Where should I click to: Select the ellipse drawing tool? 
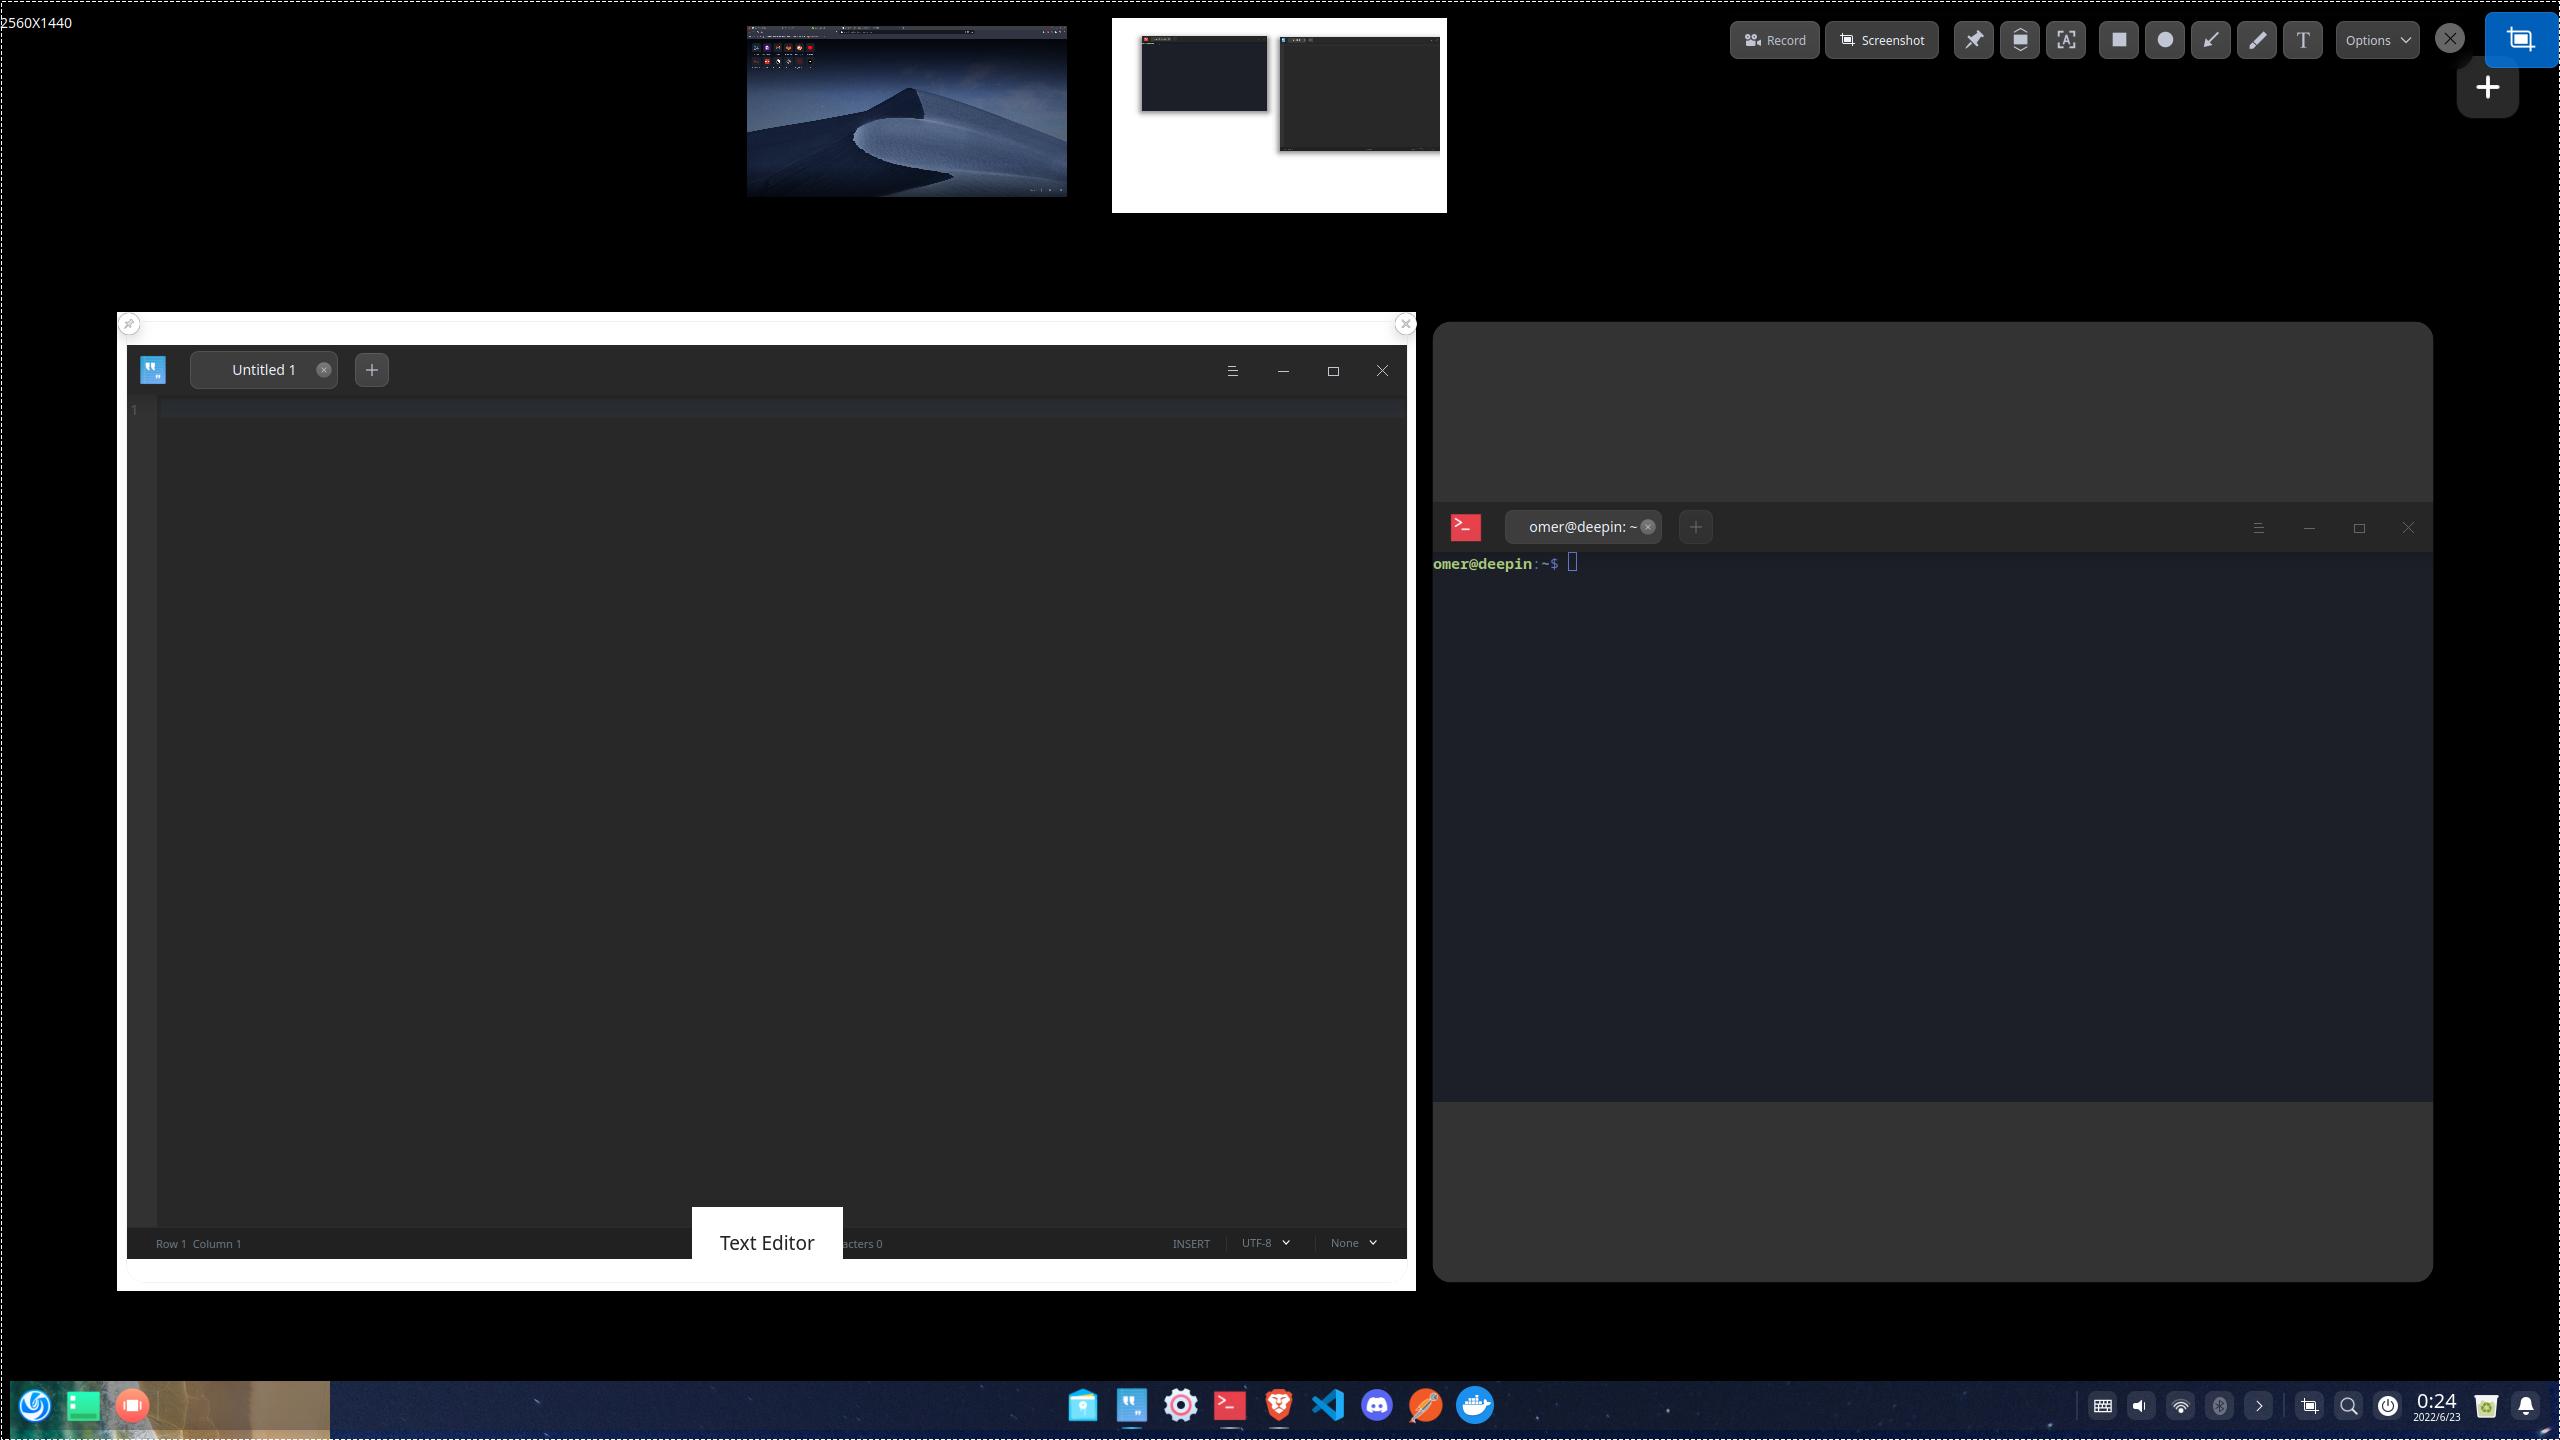point(2164,40)
